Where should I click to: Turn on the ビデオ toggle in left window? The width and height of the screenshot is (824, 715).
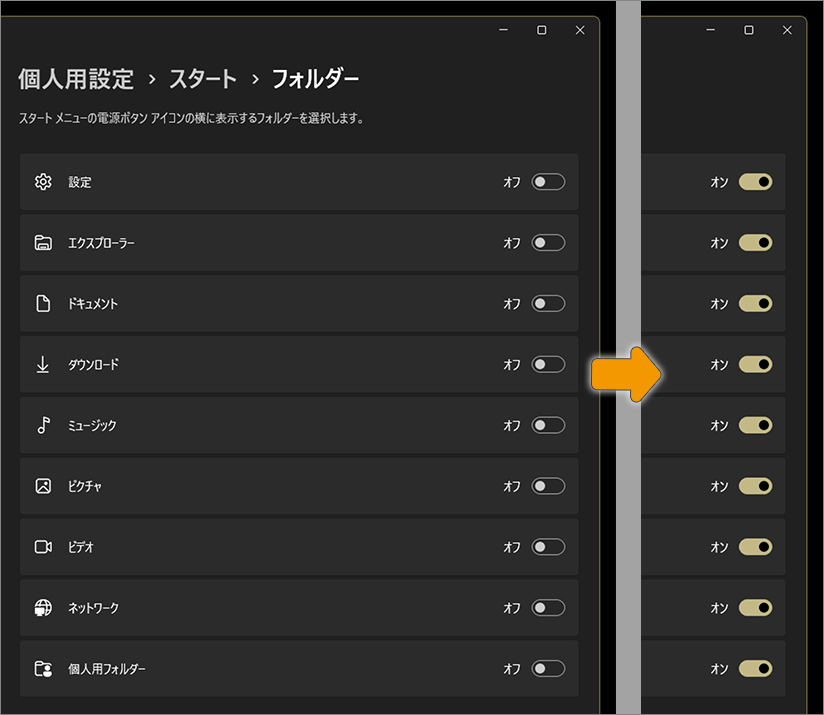point(548,547)
